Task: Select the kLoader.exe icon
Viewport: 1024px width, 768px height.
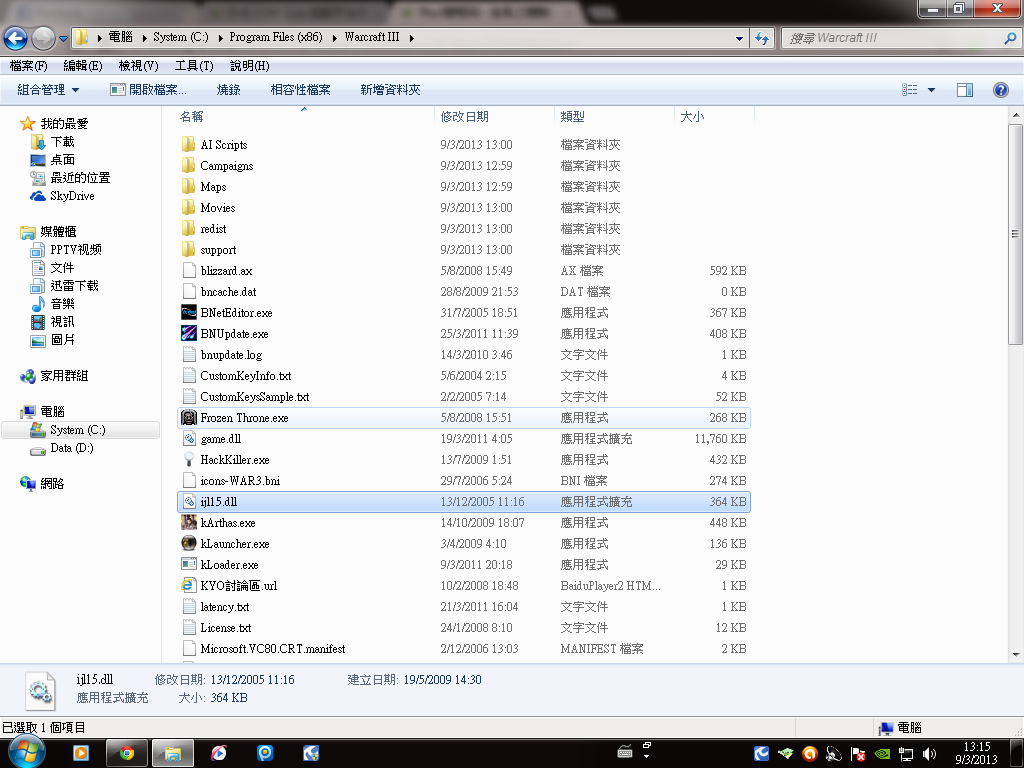Action: click(189, 564)
